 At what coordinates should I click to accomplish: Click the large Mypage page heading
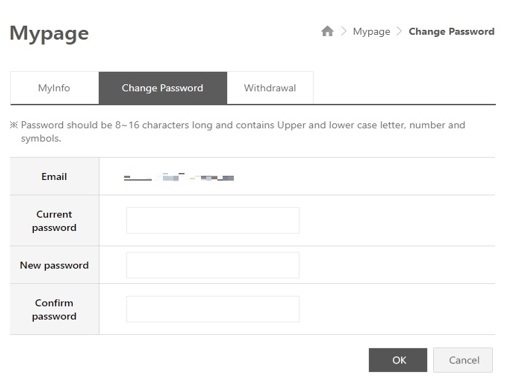pyautogui.click(x=49, y=34)
